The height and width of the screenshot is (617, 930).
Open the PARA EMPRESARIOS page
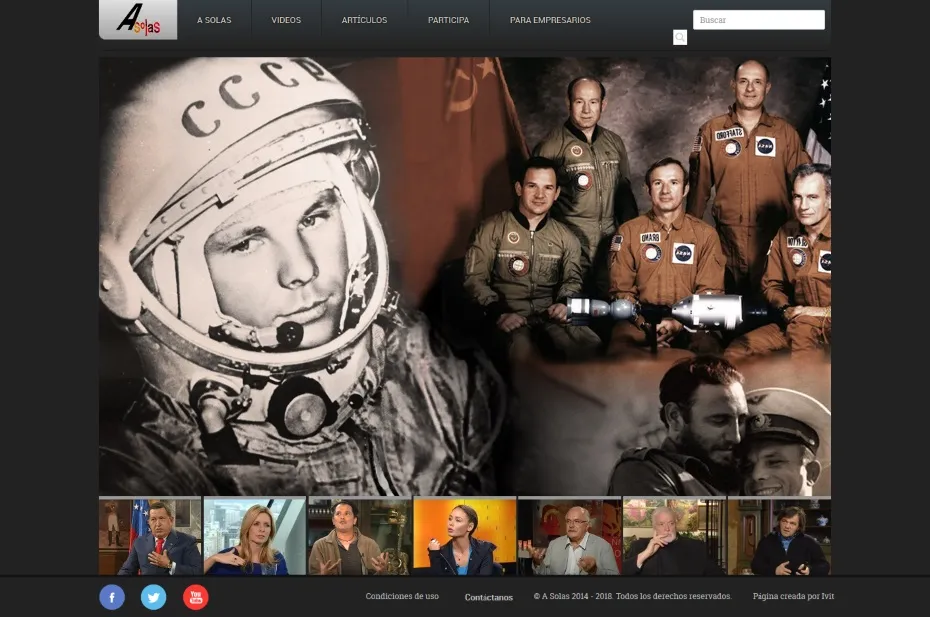click(x=550, y=20)
